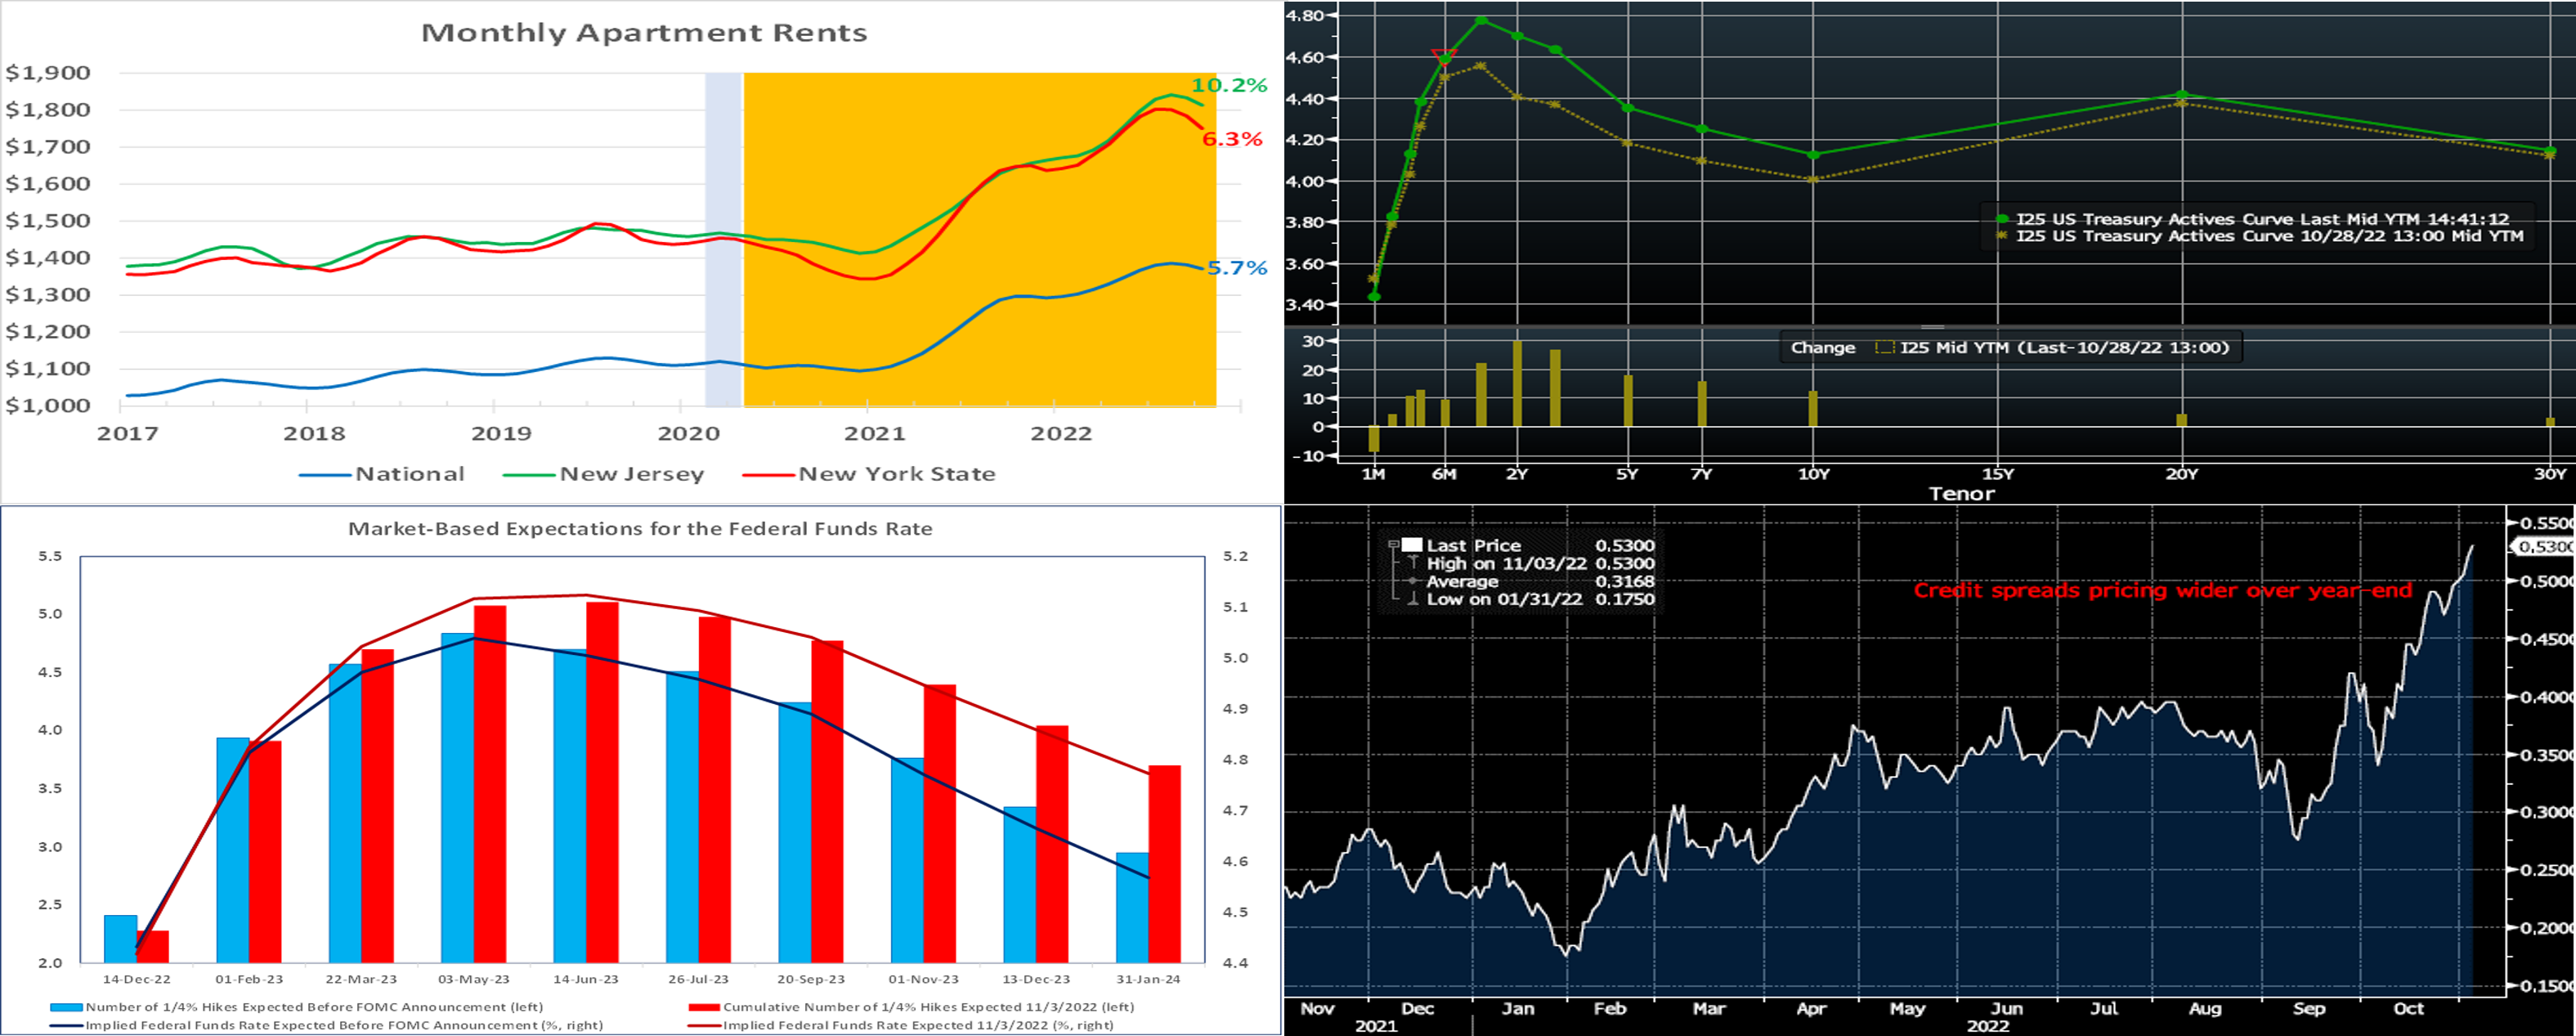Click the 10.2% New Jersey growth label

(1229, 85)
